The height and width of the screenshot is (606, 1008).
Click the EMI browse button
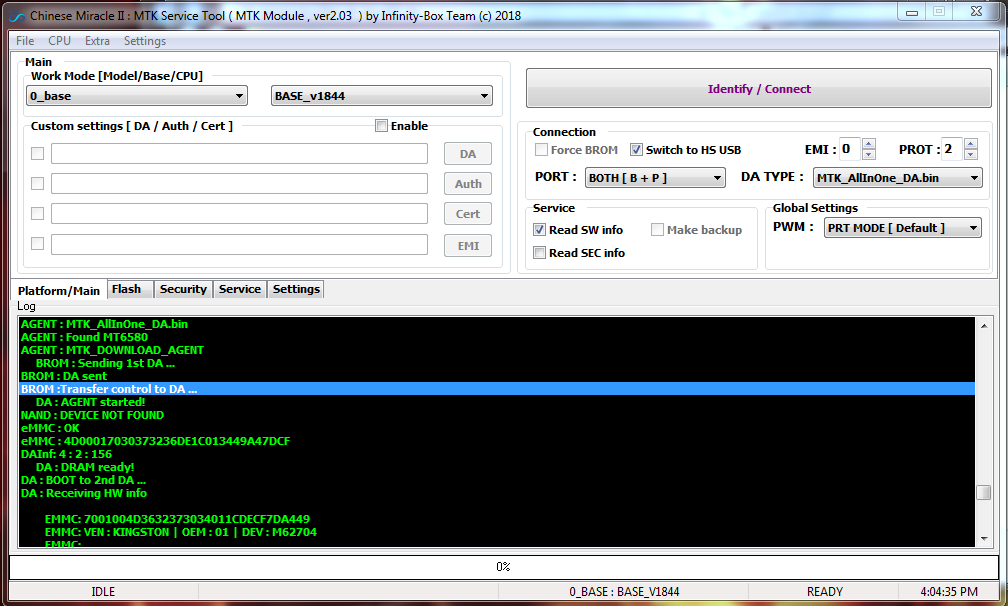tap(467, 245)
